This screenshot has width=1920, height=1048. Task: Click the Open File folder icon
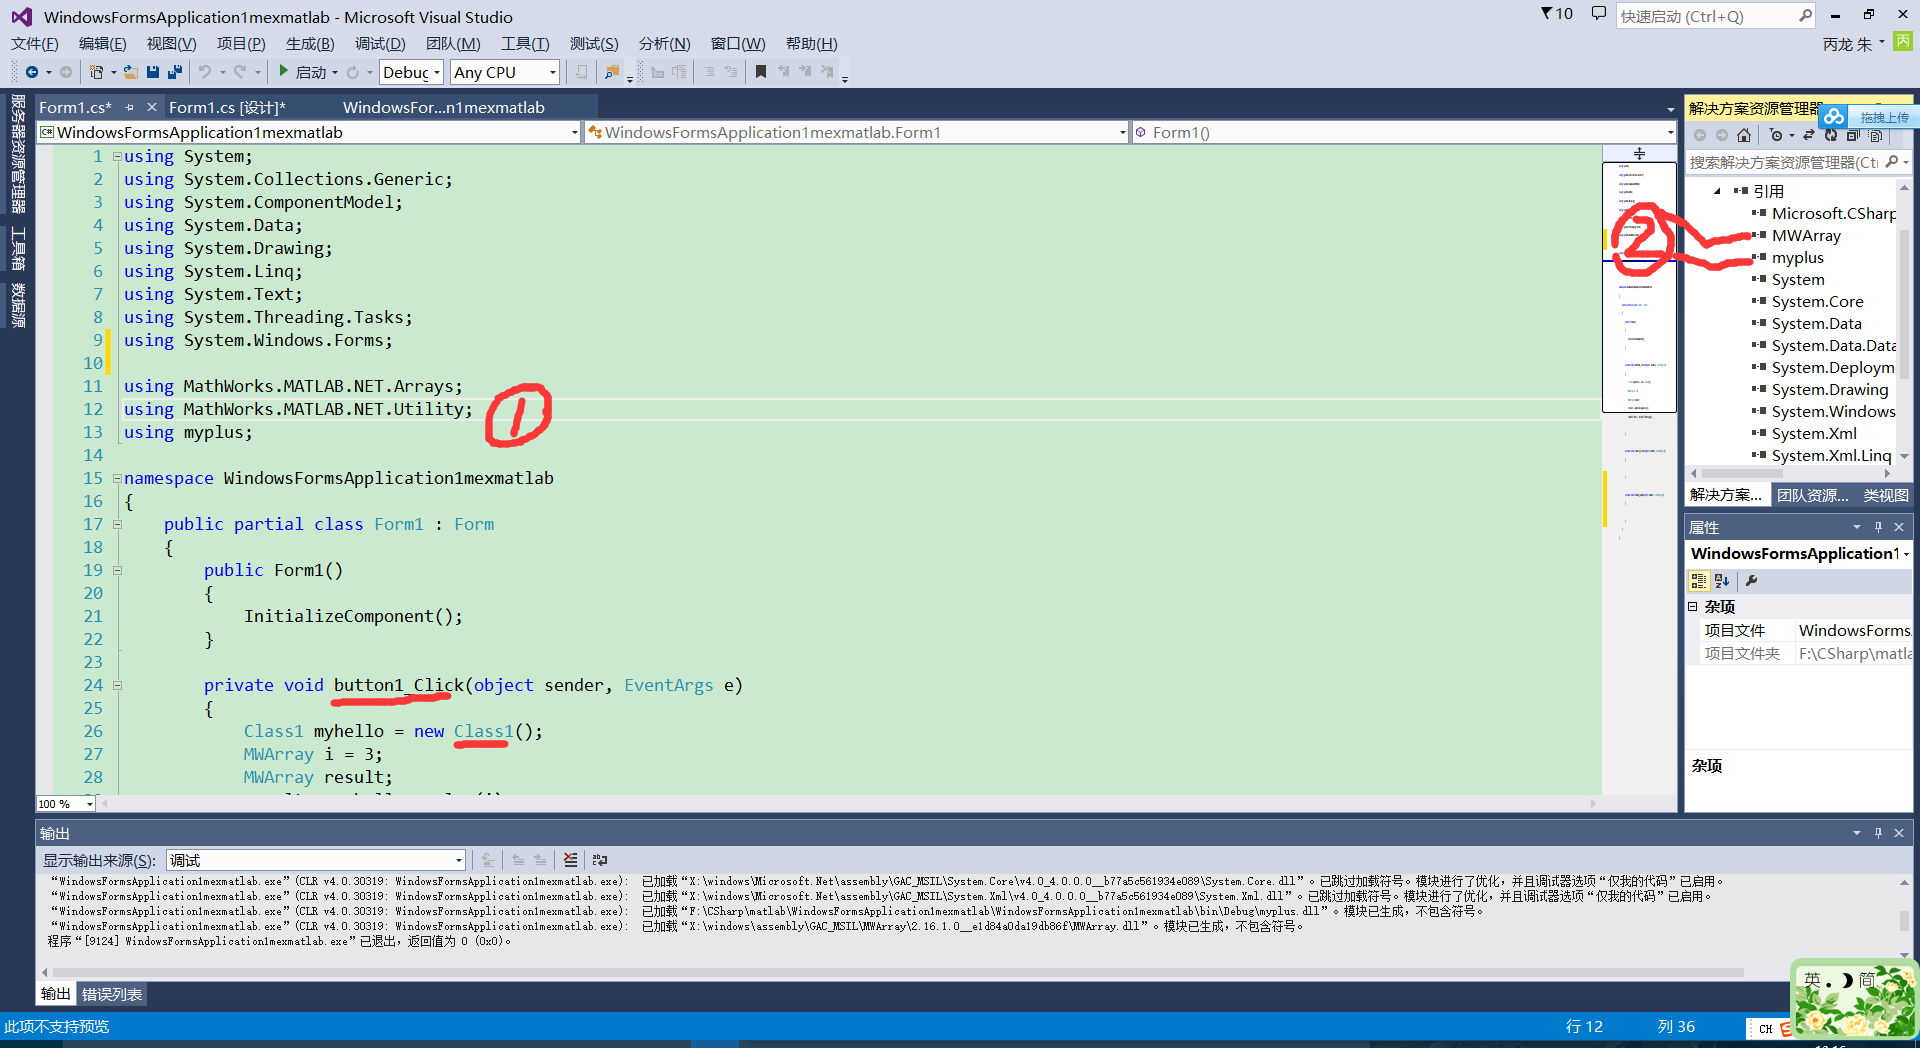[x=130, y=72]
